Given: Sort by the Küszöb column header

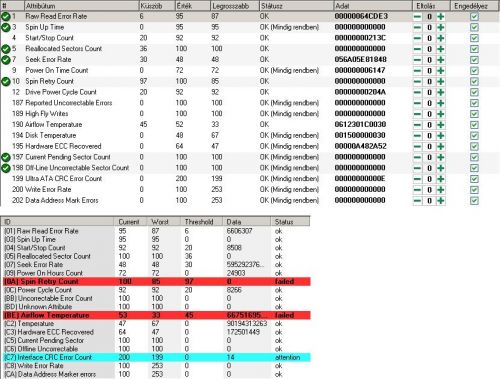Looking at the screenshot, I should pos(157,6).
